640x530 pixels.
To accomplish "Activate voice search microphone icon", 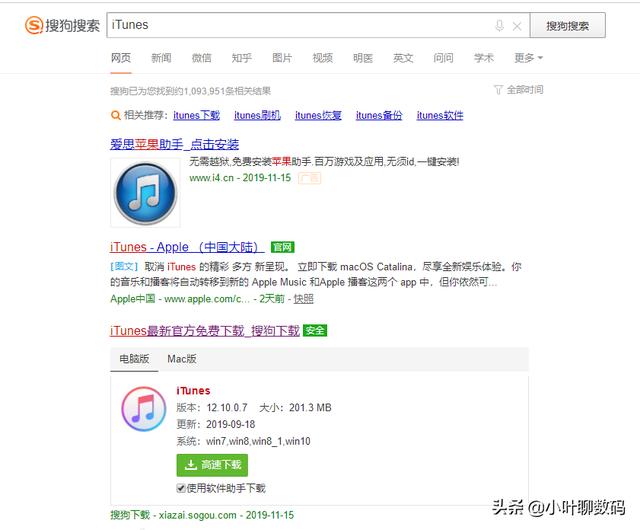I will tap(499, 26).
